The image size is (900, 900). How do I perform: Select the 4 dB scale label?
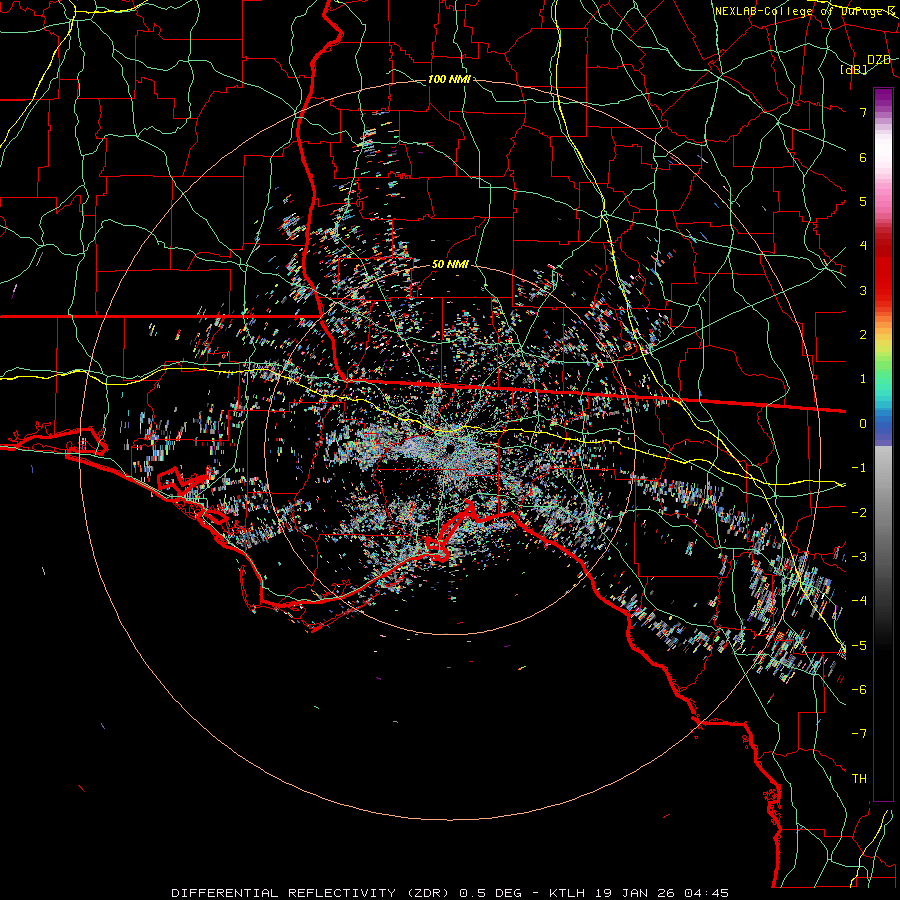coord(863,246)
